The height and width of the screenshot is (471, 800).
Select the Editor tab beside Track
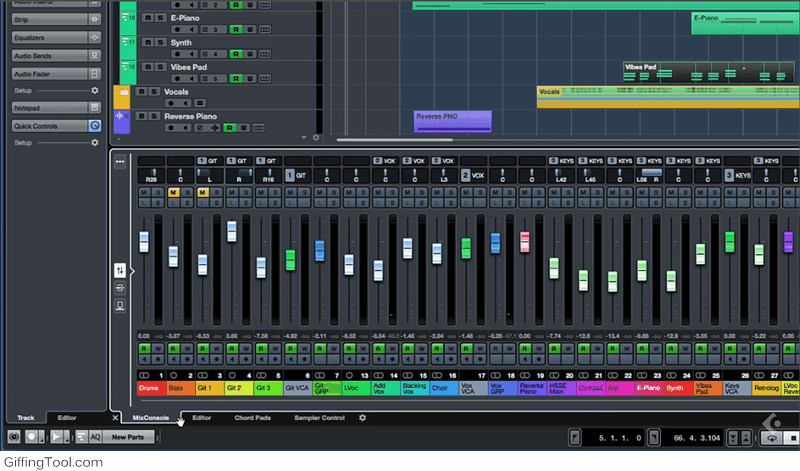click(x=67, y=417)
